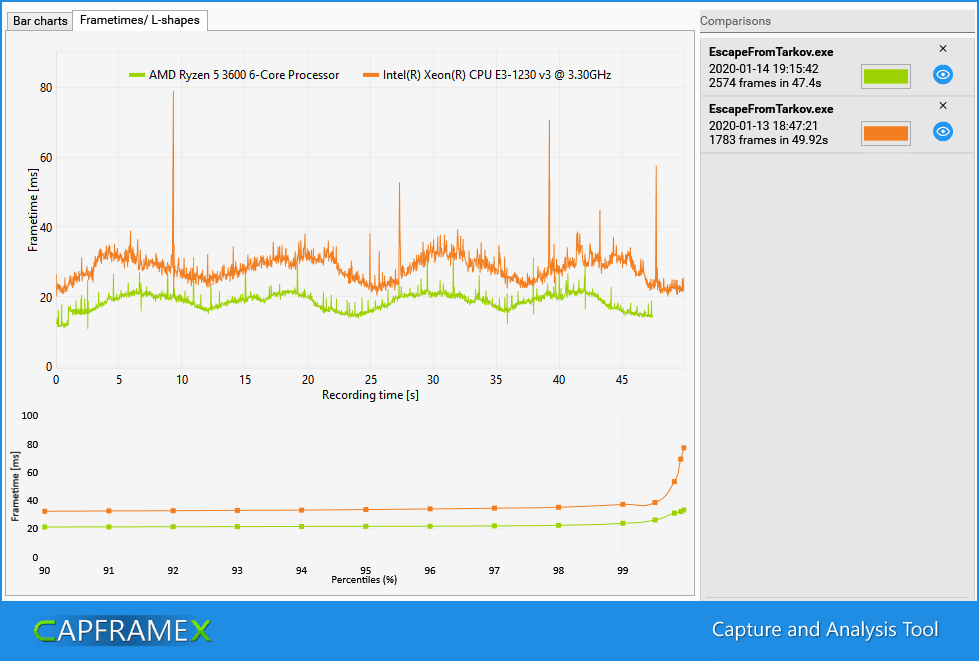Click the '2020-01-14 19:15:42' timestamp
This screenshot has width=979, height=661.
tap(763, 69)
